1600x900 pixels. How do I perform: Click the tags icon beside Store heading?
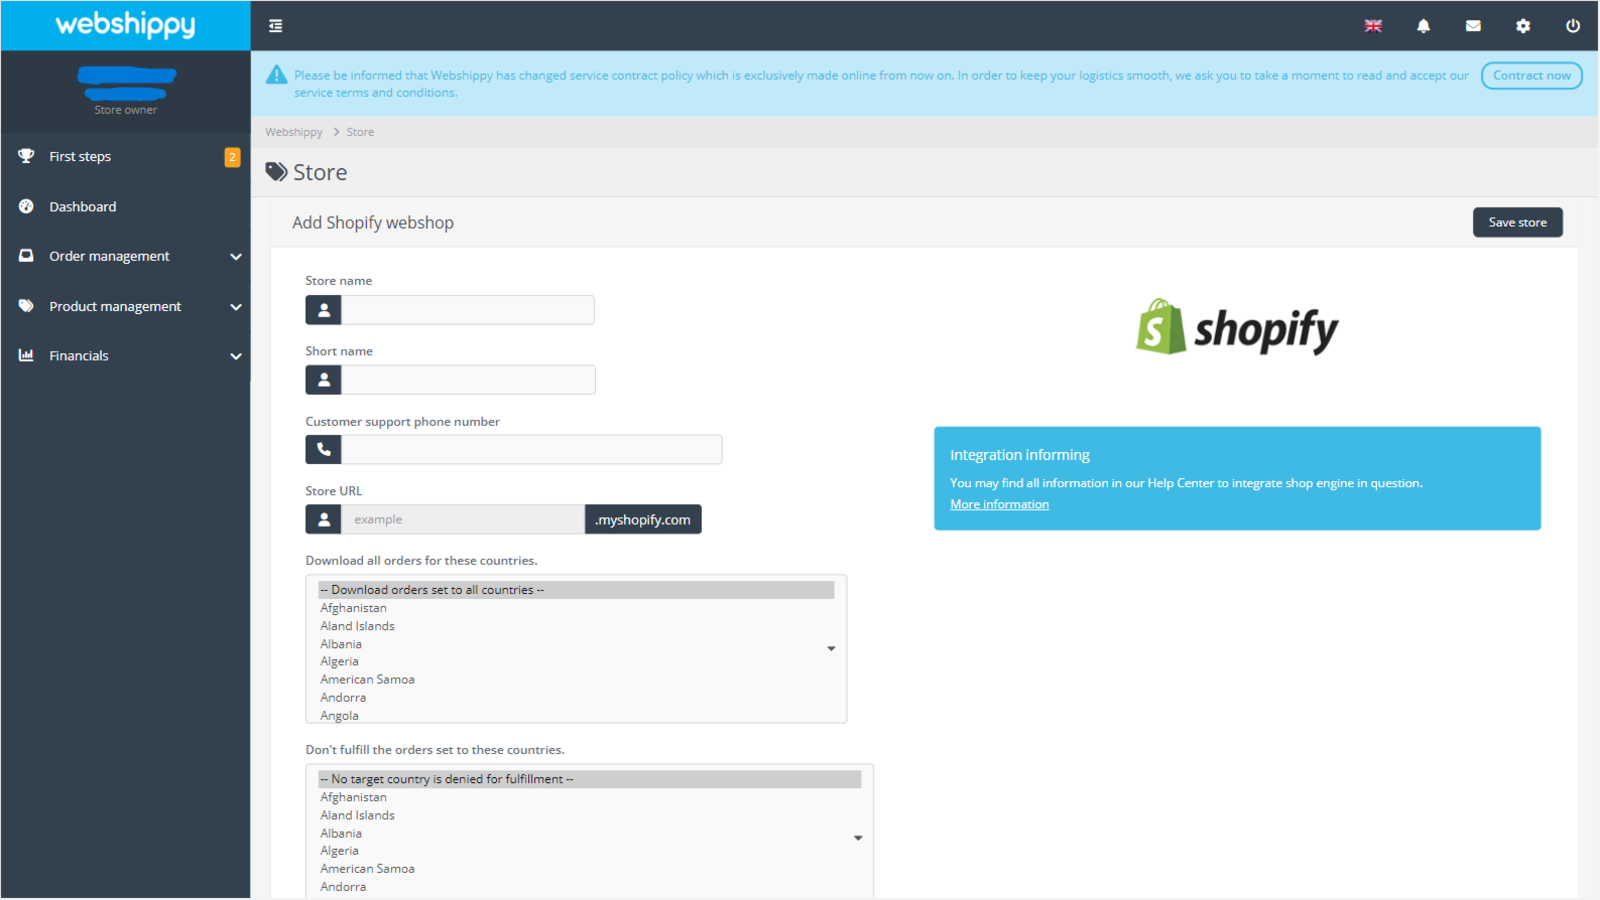[276, 172]
